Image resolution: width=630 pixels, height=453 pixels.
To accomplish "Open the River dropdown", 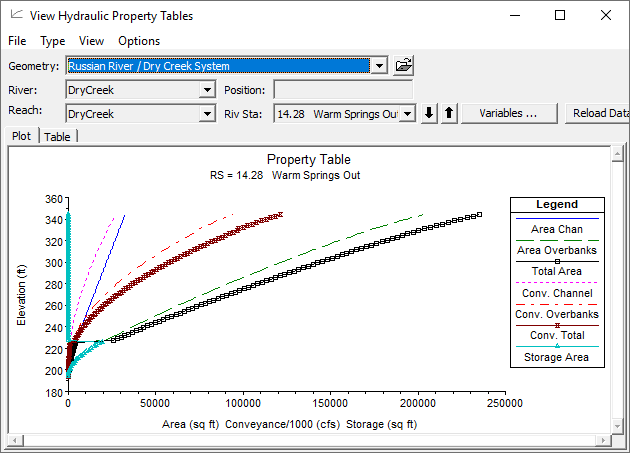I will click(x=207, y=90).
